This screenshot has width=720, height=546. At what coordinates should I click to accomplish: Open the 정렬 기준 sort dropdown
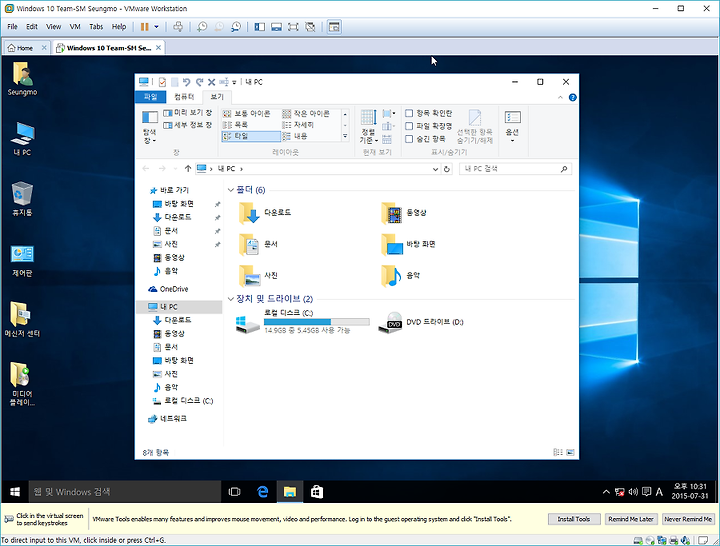click(368, 127)
